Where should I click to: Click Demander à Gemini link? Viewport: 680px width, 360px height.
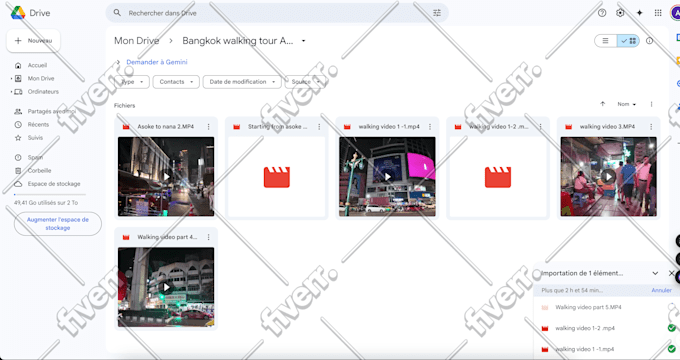coord(157,62)
